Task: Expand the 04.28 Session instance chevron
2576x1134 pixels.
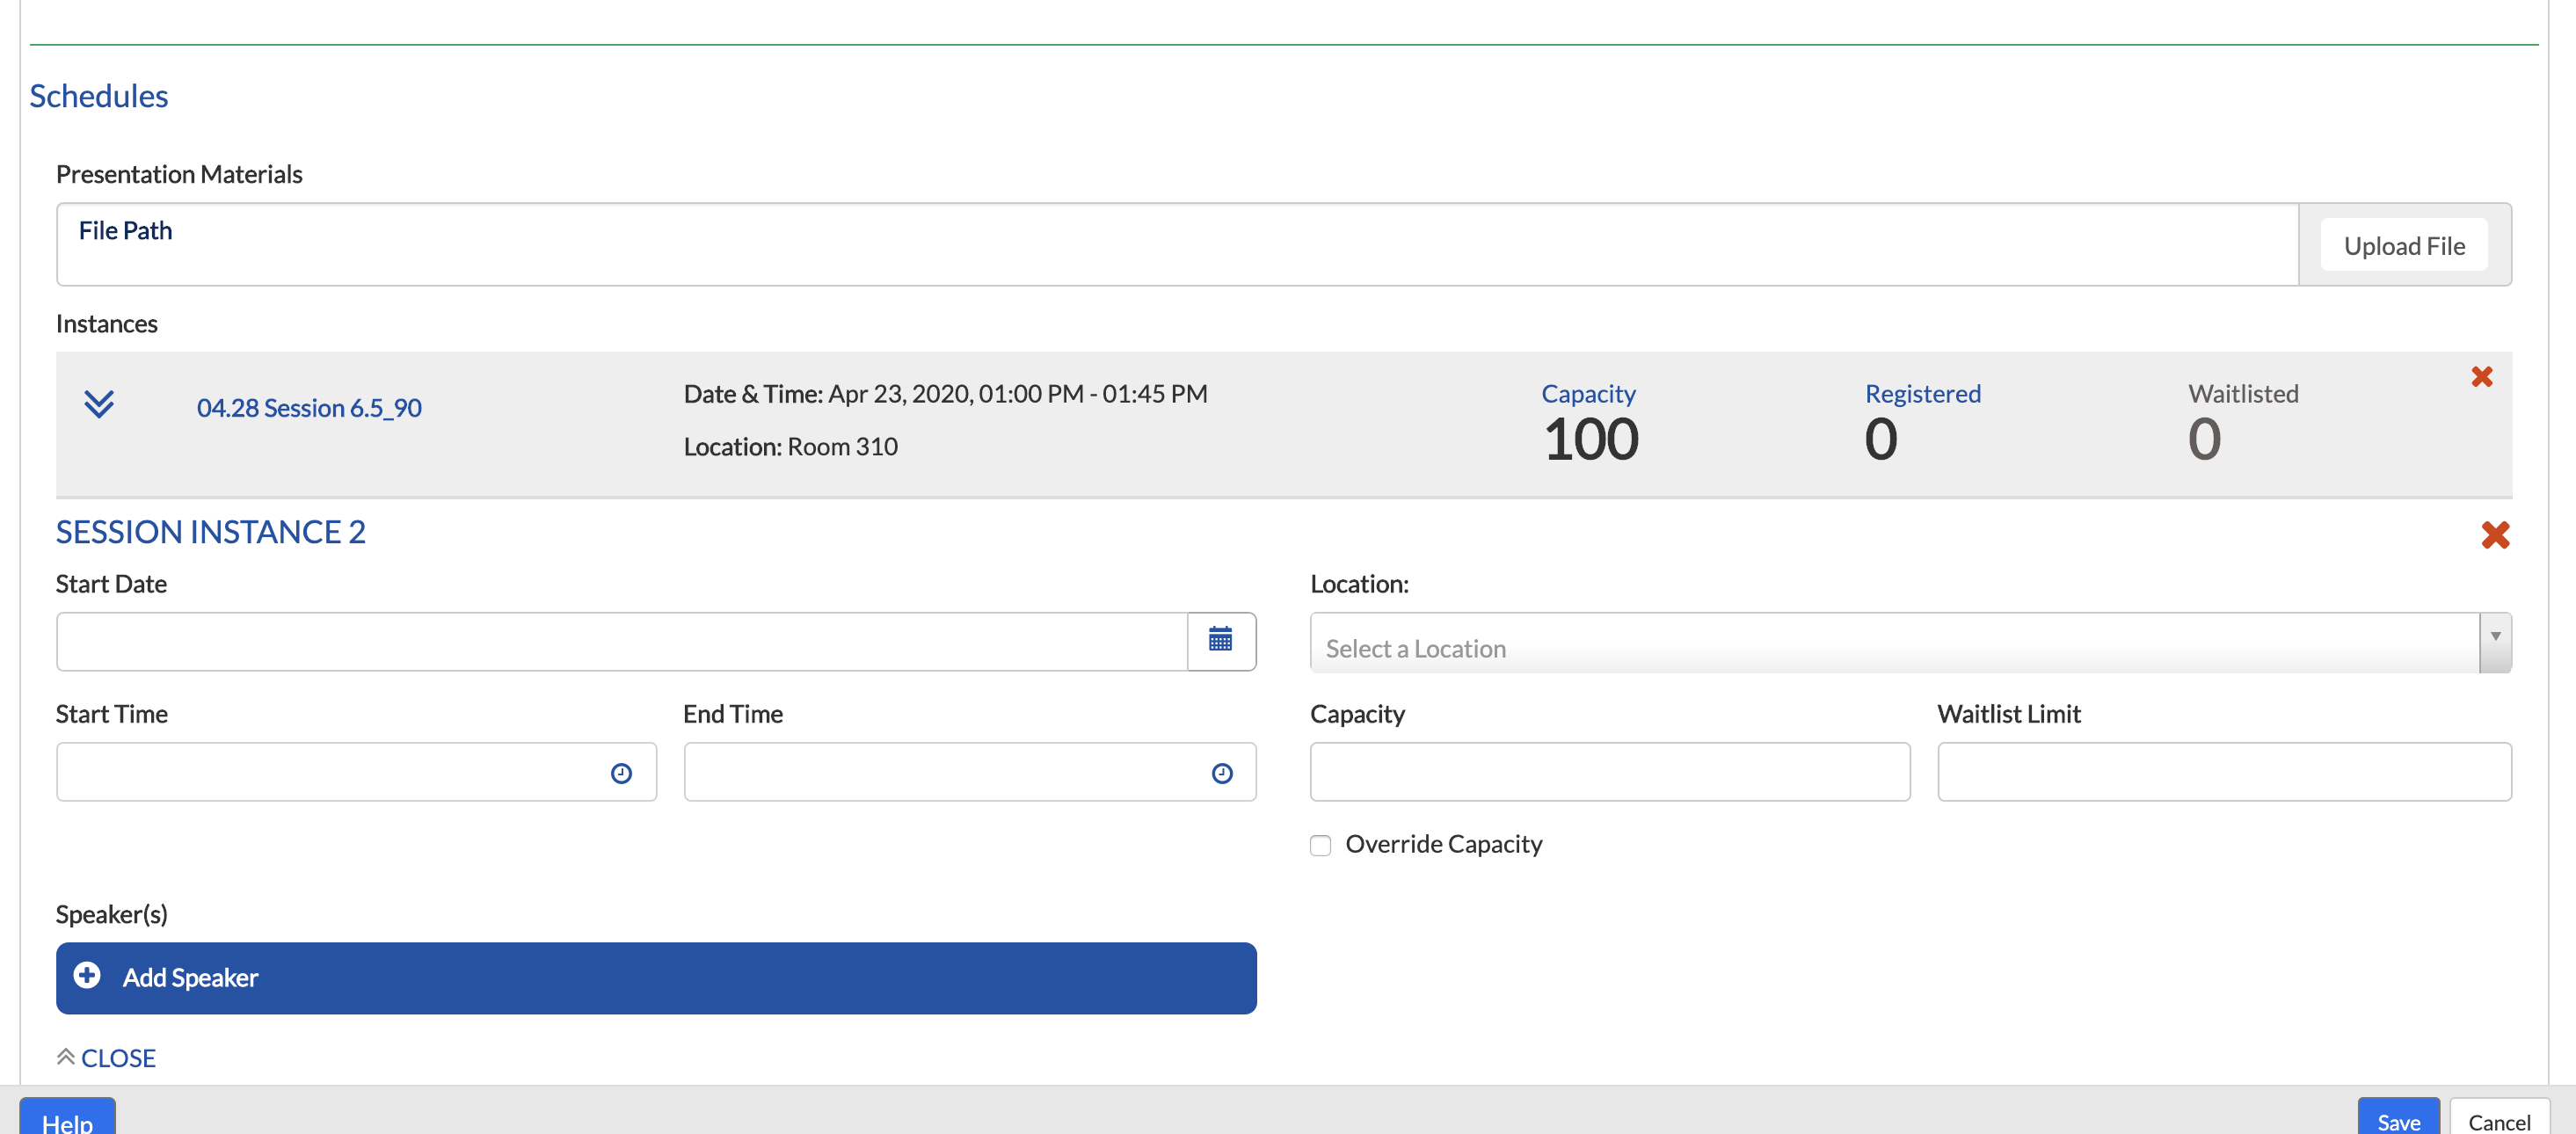Action: click(x=99, y=405)
